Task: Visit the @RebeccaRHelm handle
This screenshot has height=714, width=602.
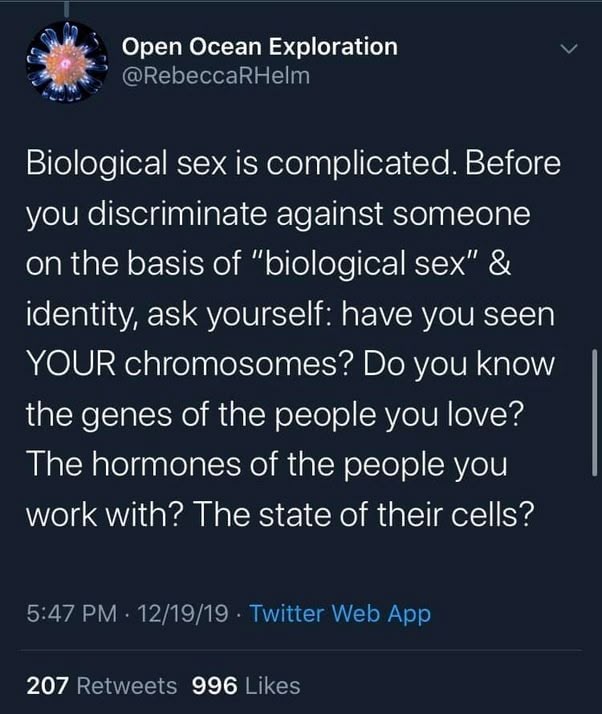Action: pyautogui.click(x=215, y=76)
